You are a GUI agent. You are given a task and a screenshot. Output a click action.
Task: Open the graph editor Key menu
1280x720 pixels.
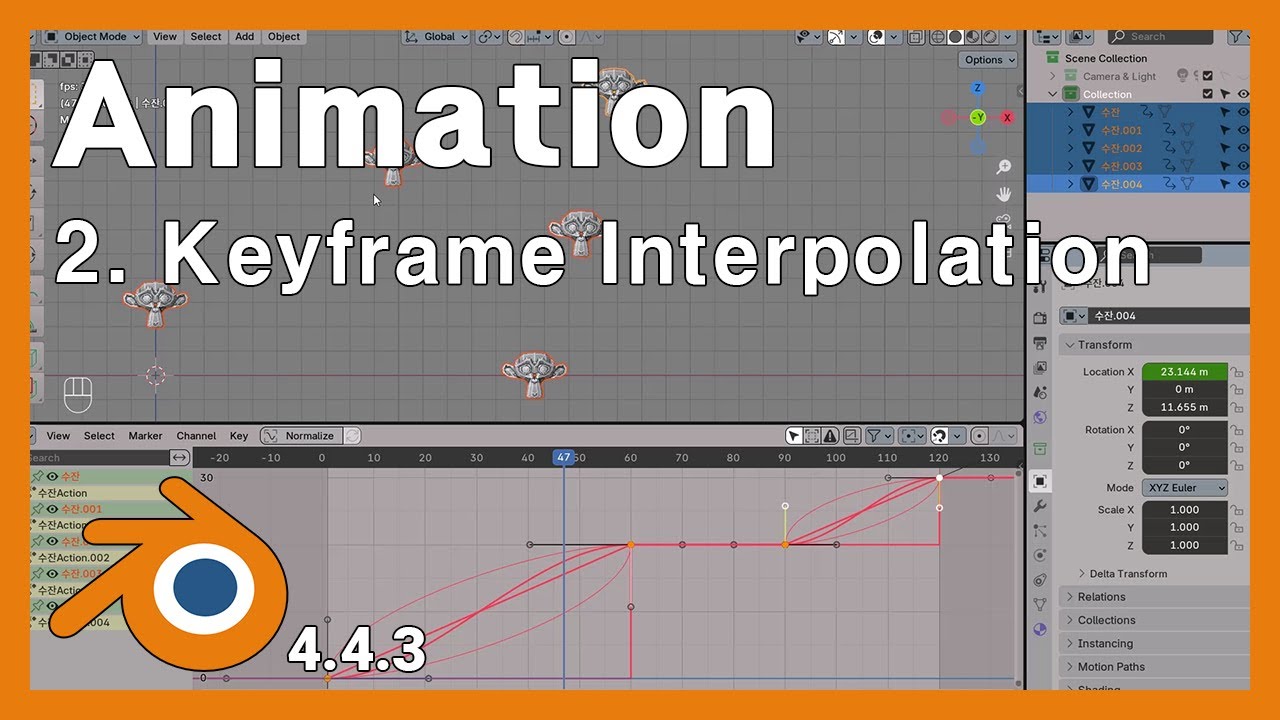[239, 436]
